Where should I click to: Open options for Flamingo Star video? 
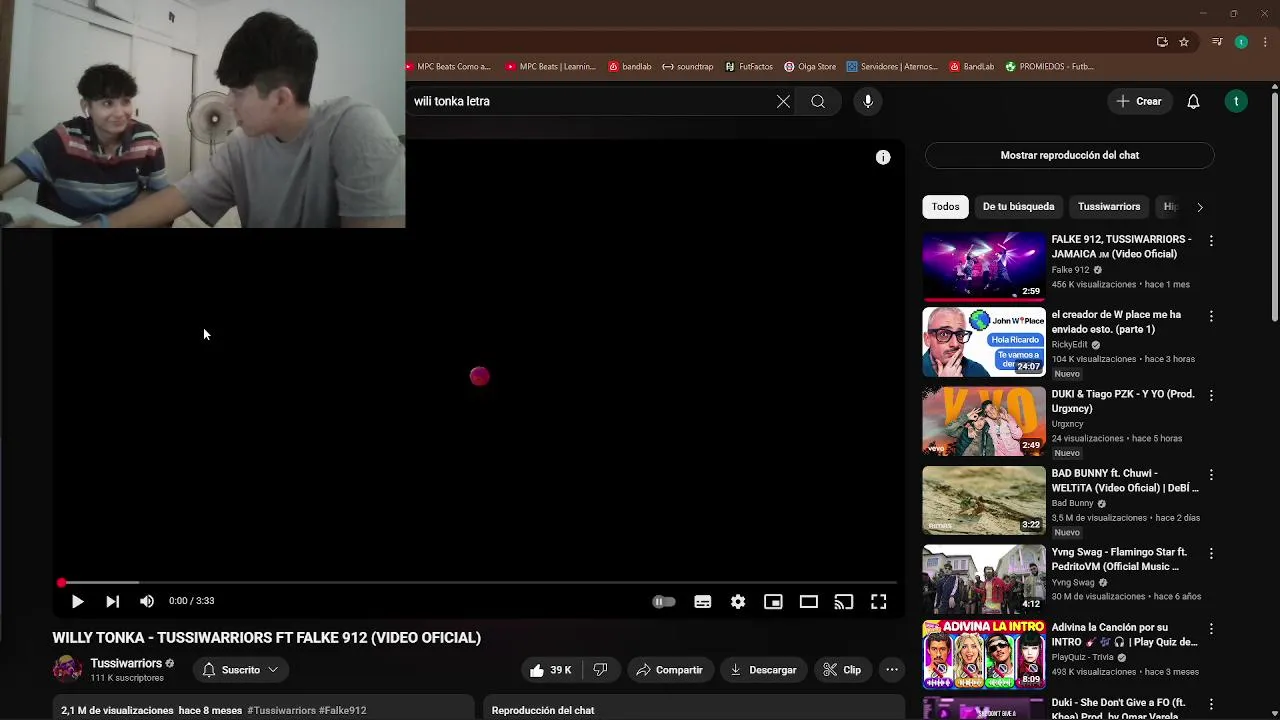coord(1211,553)
